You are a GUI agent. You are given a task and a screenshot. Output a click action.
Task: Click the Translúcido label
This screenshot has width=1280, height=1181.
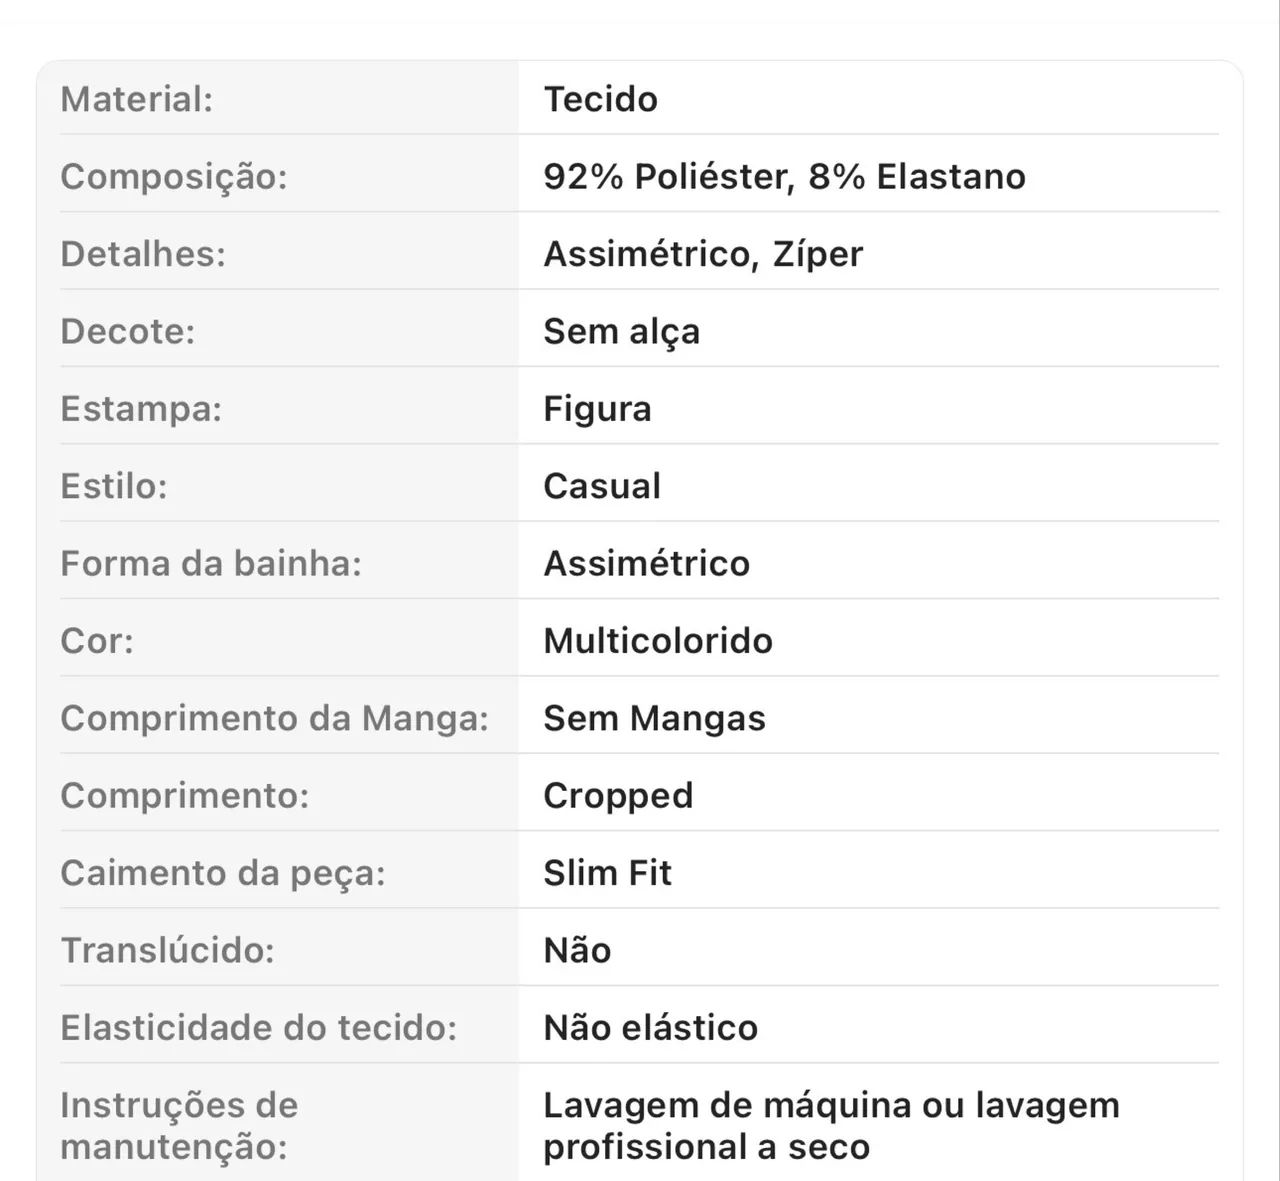click(168, 950)
